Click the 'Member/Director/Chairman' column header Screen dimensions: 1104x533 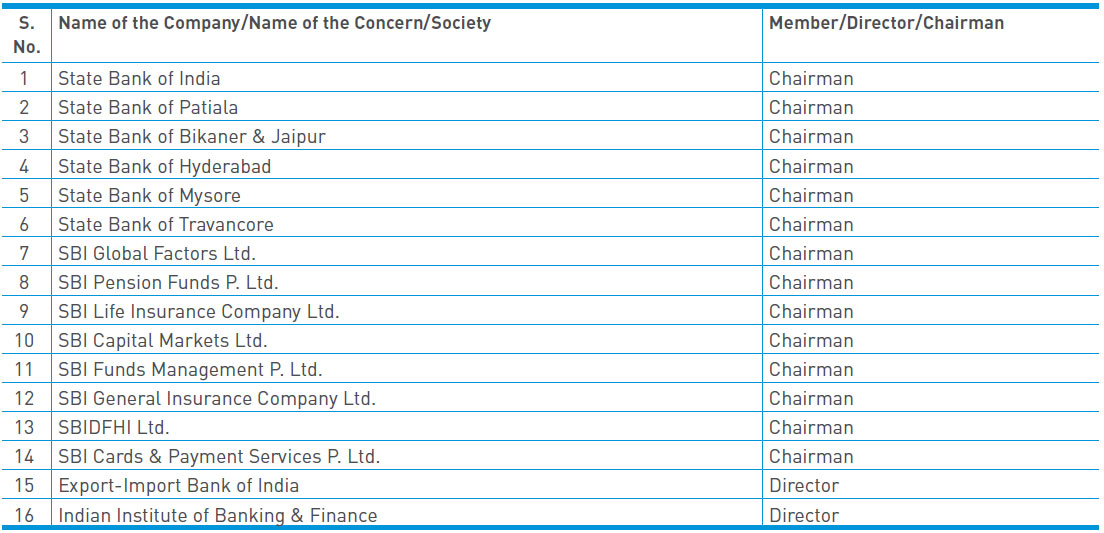tap(886, 23)
